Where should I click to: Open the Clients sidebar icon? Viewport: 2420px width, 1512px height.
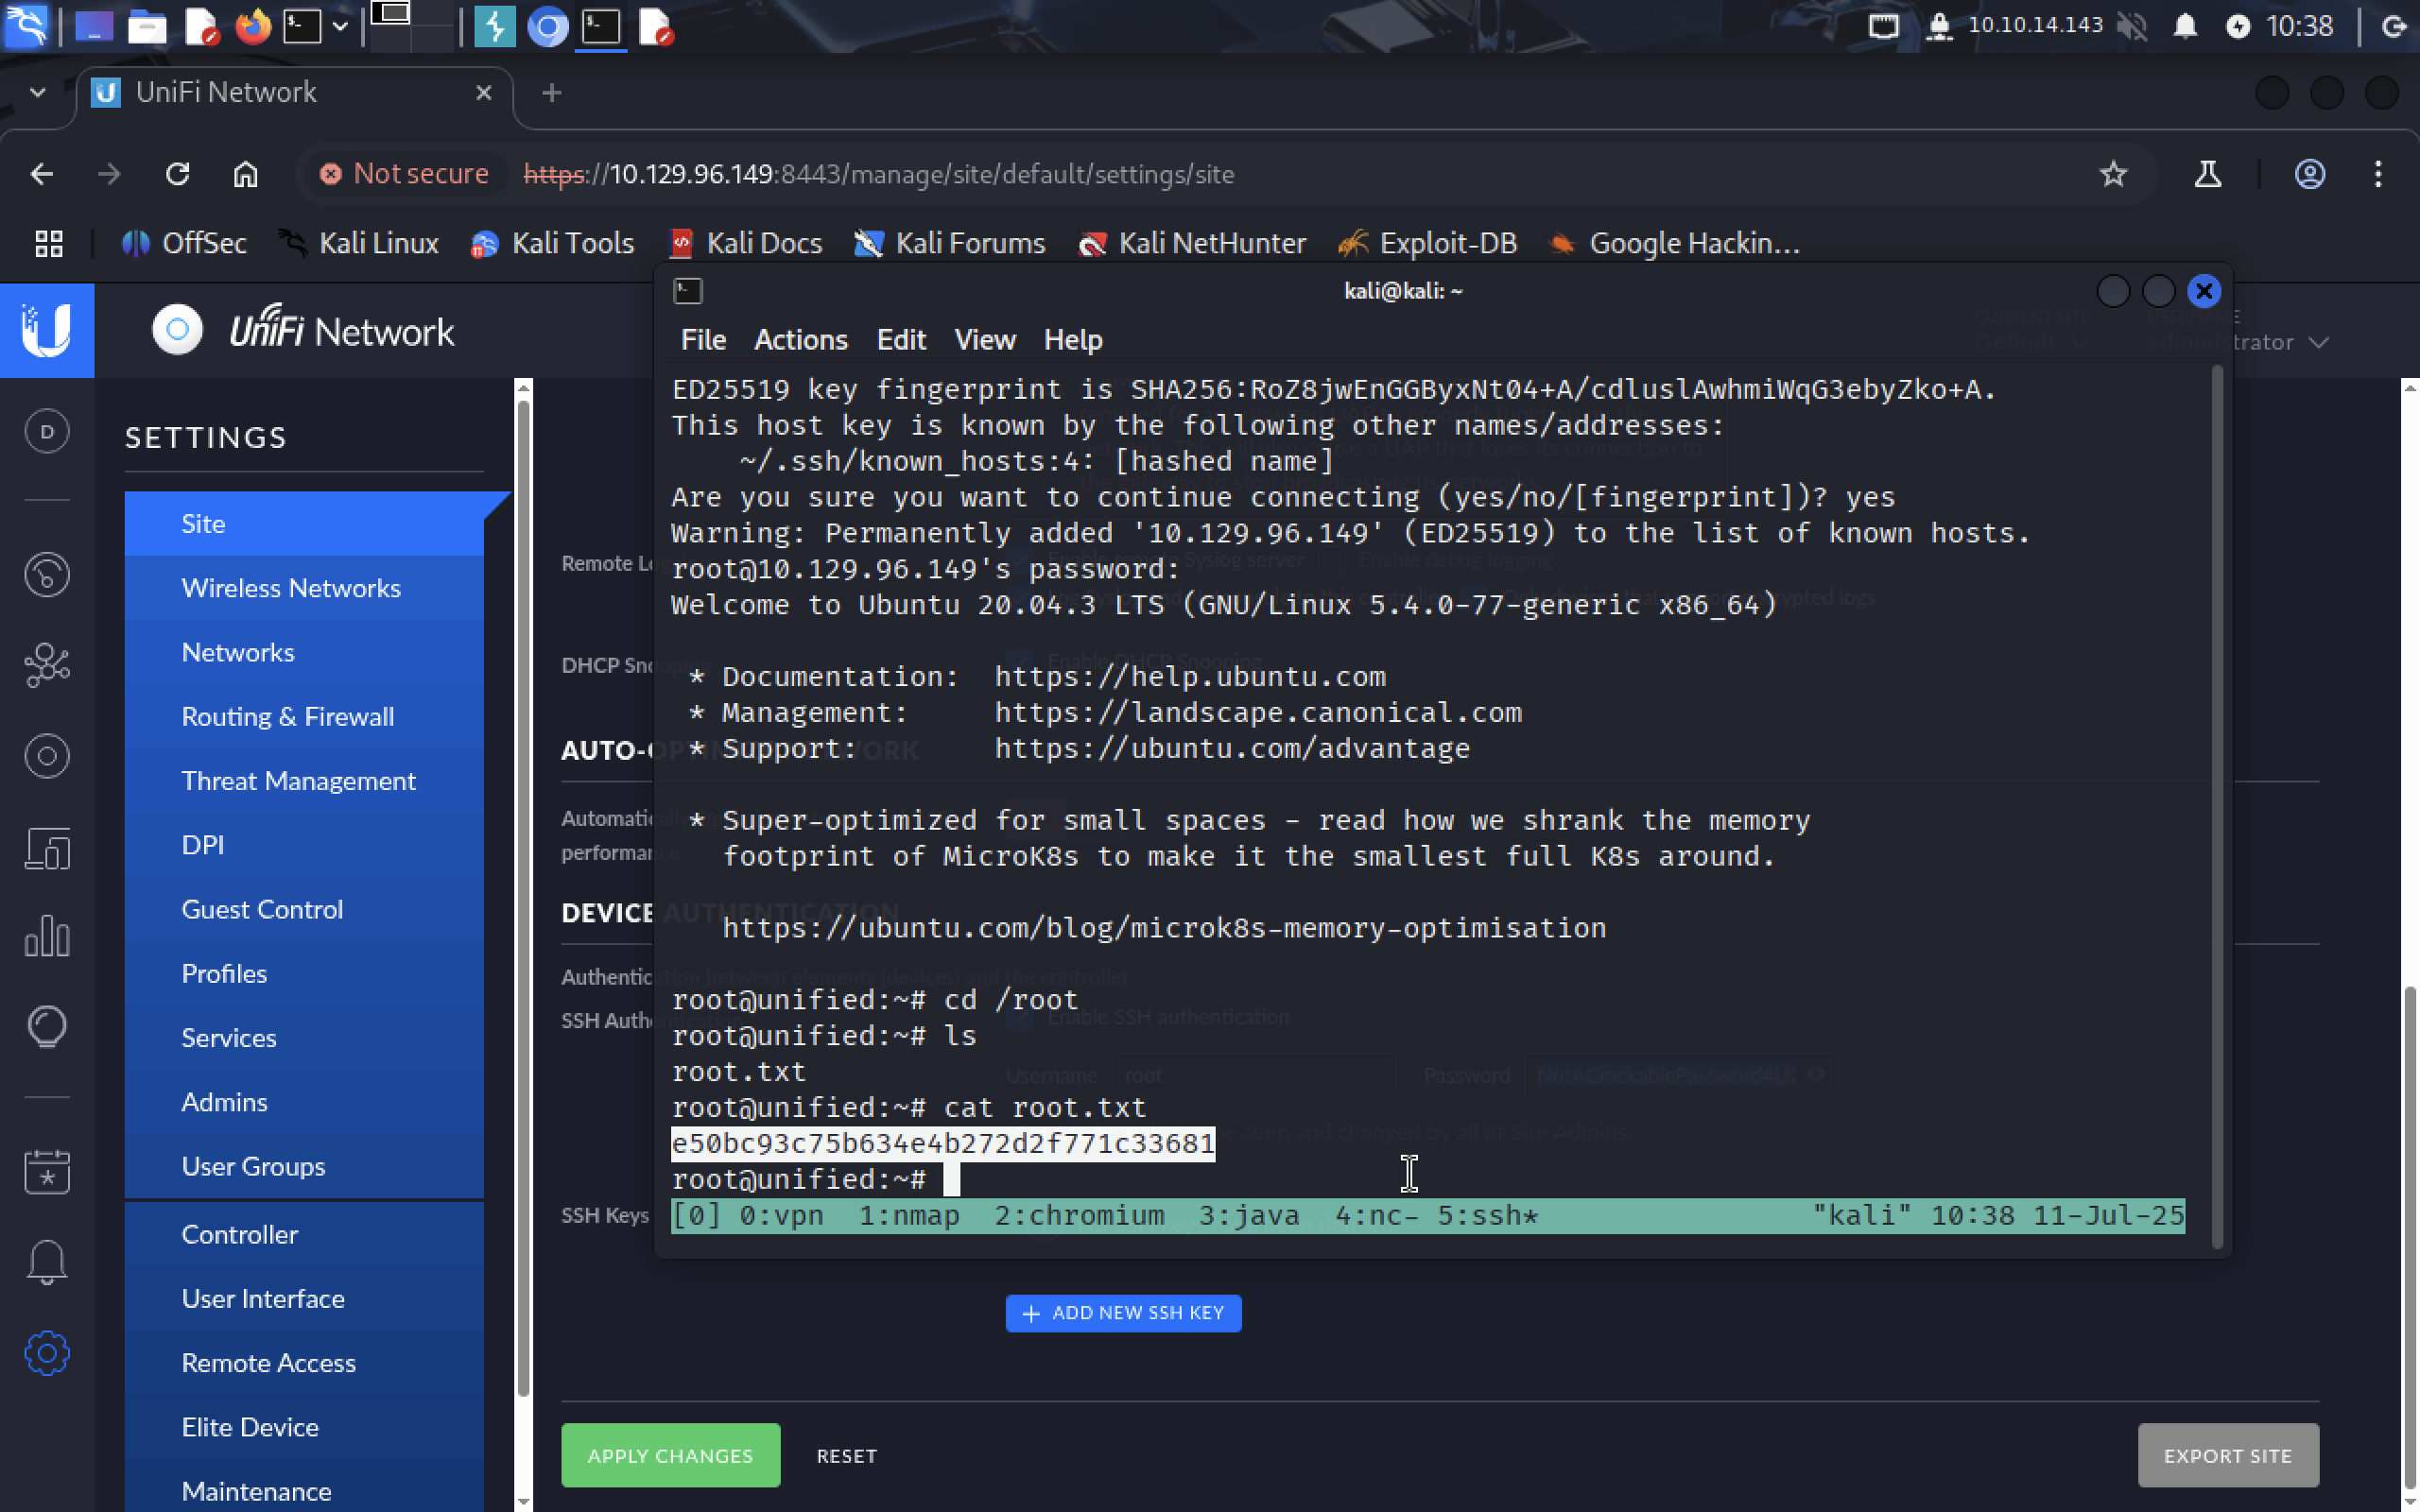tap(47, 848)
